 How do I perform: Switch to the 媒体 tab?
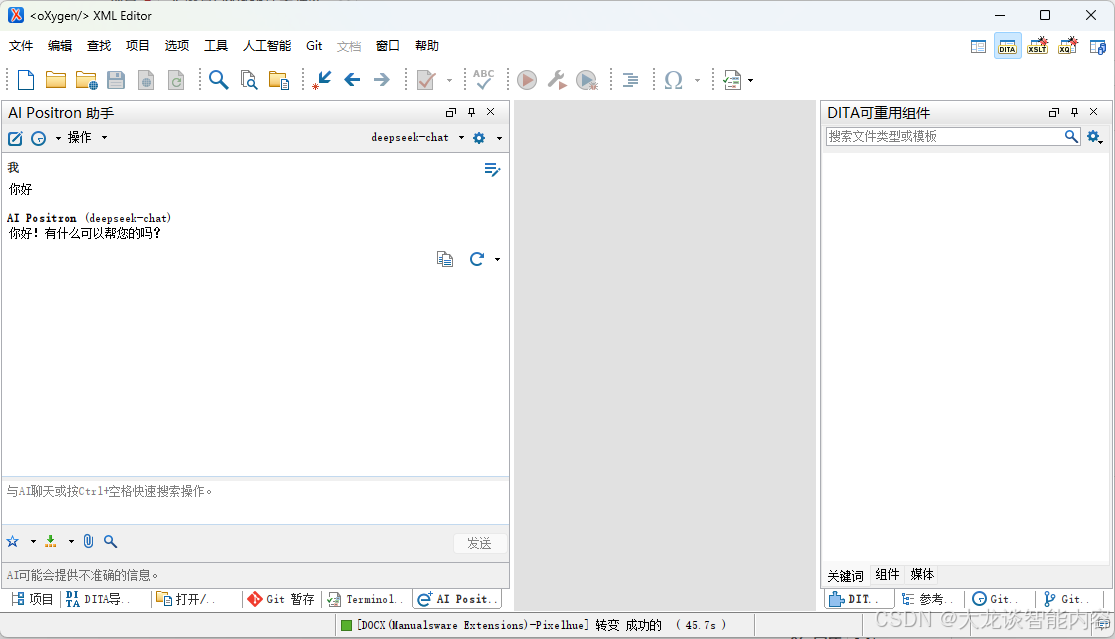click(x=922, y=574)
